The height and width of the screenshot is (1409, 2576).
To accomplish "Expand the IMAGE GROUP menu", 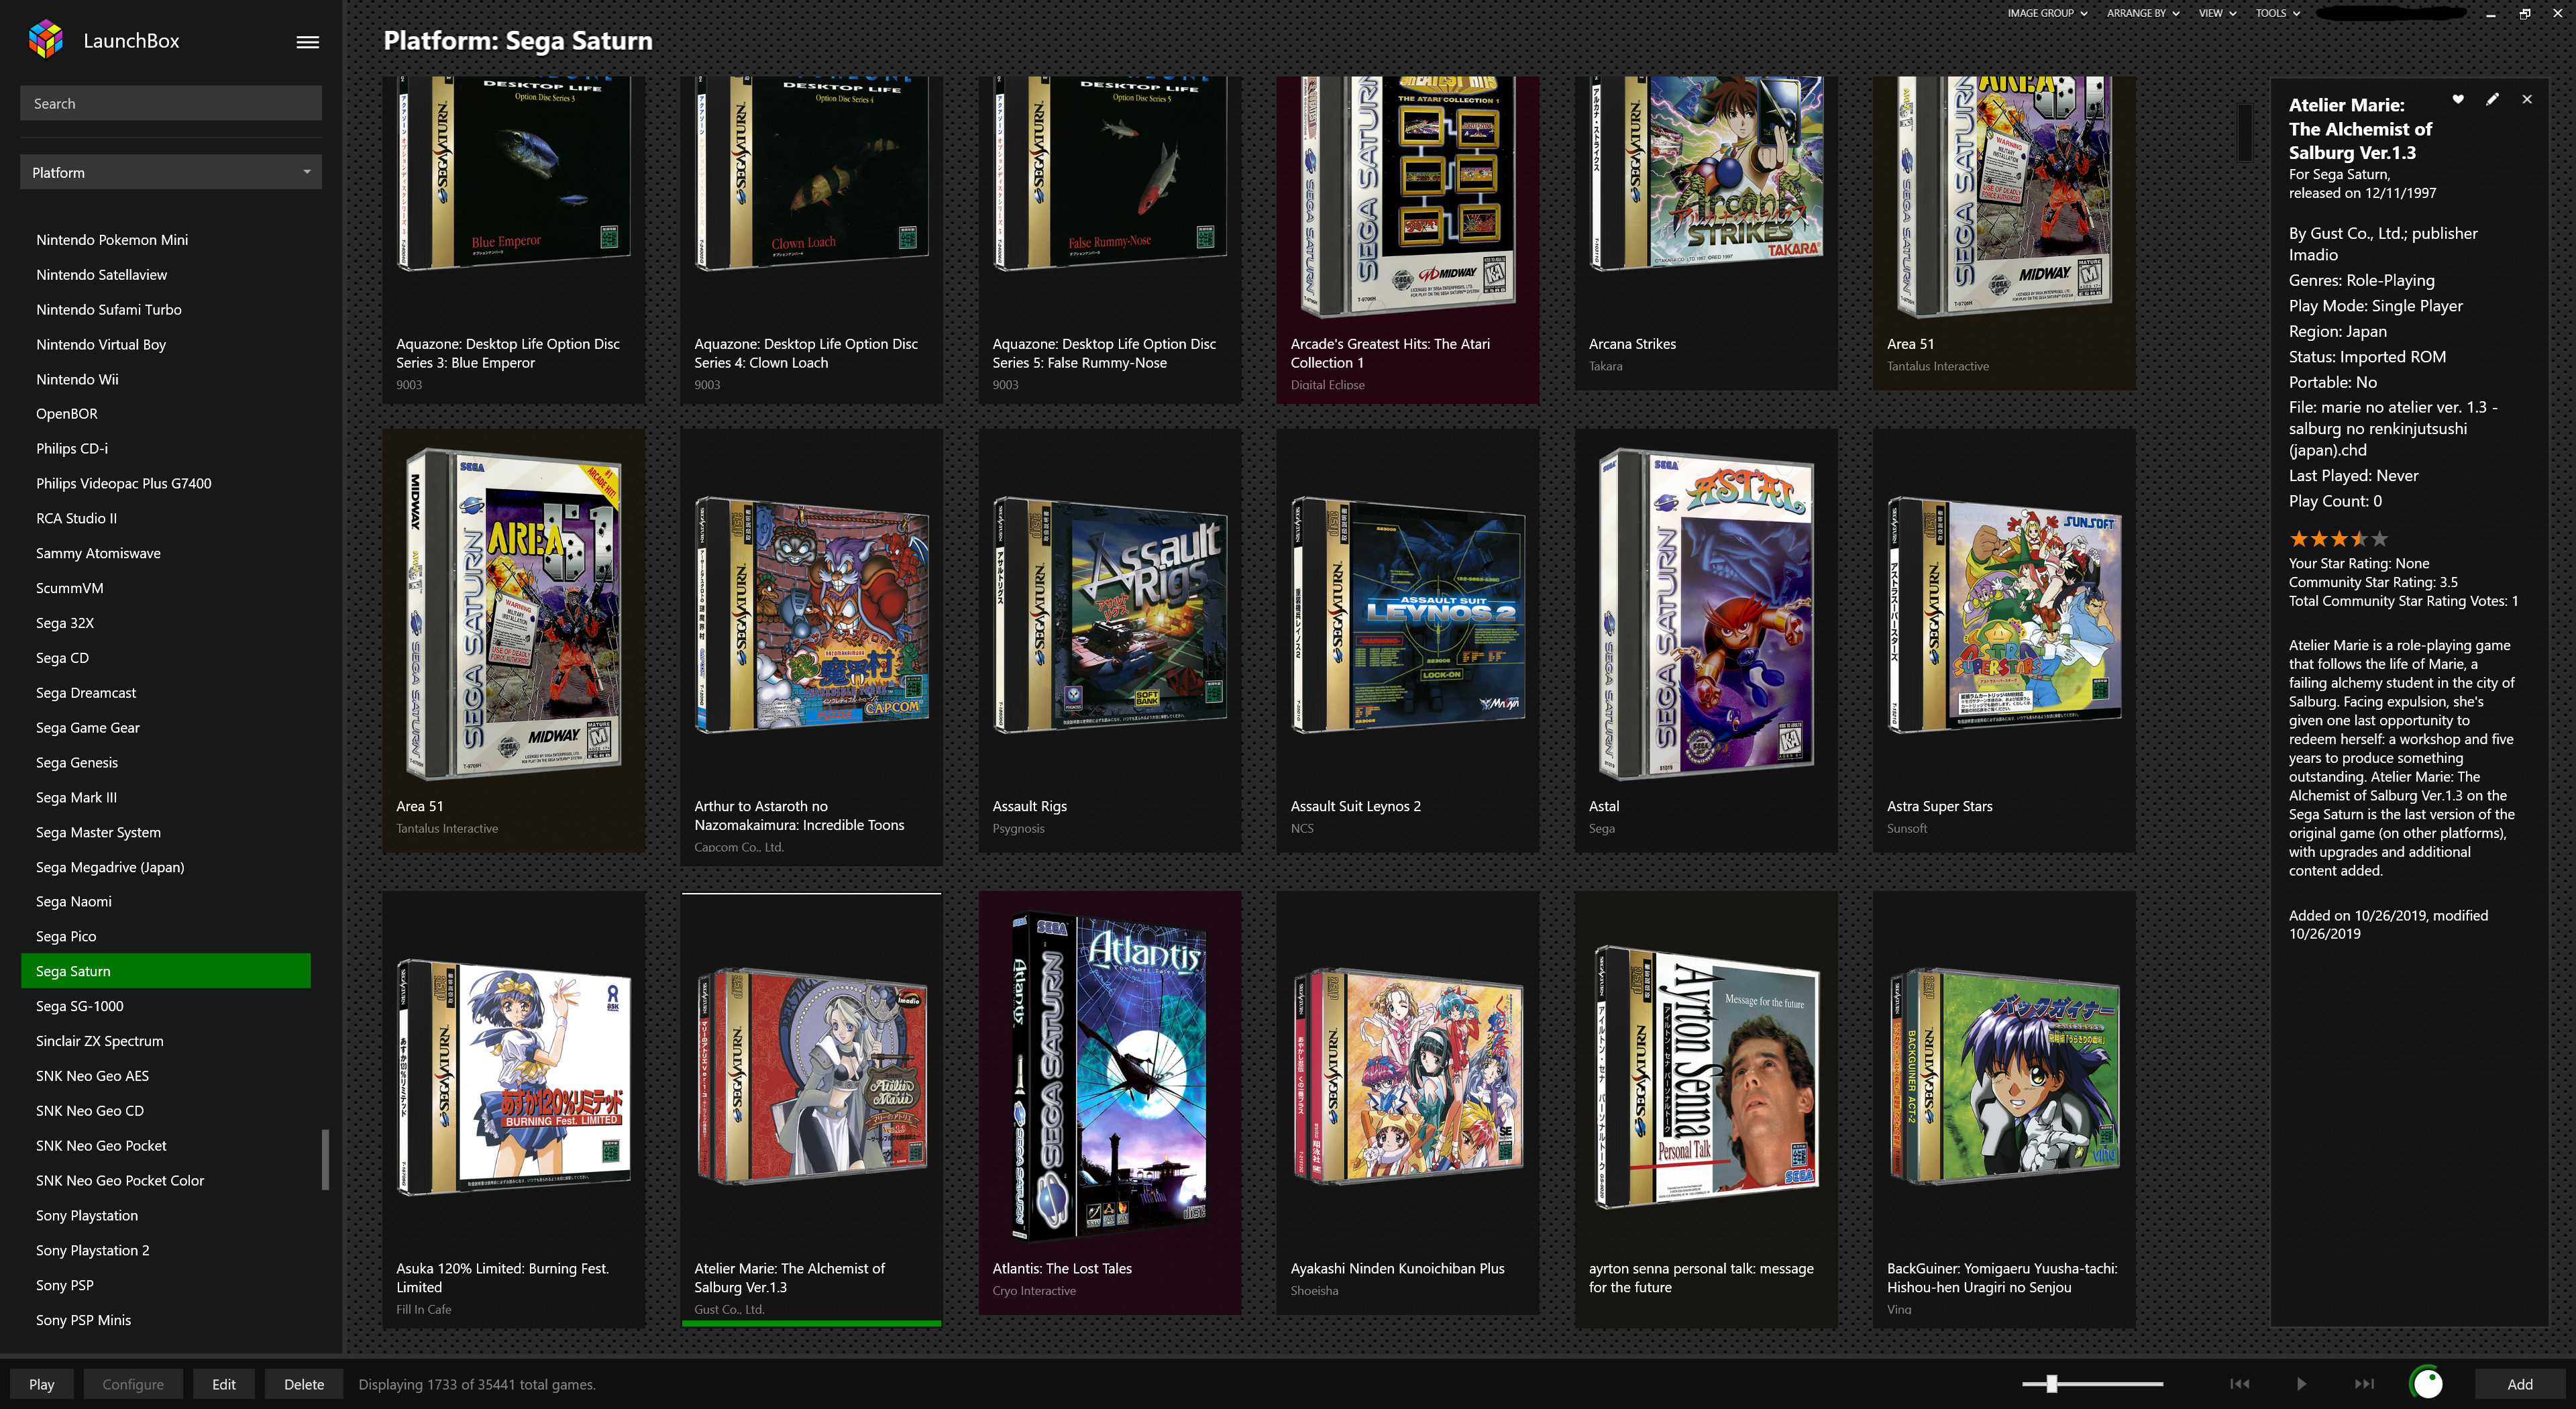I will point(2046,13).
